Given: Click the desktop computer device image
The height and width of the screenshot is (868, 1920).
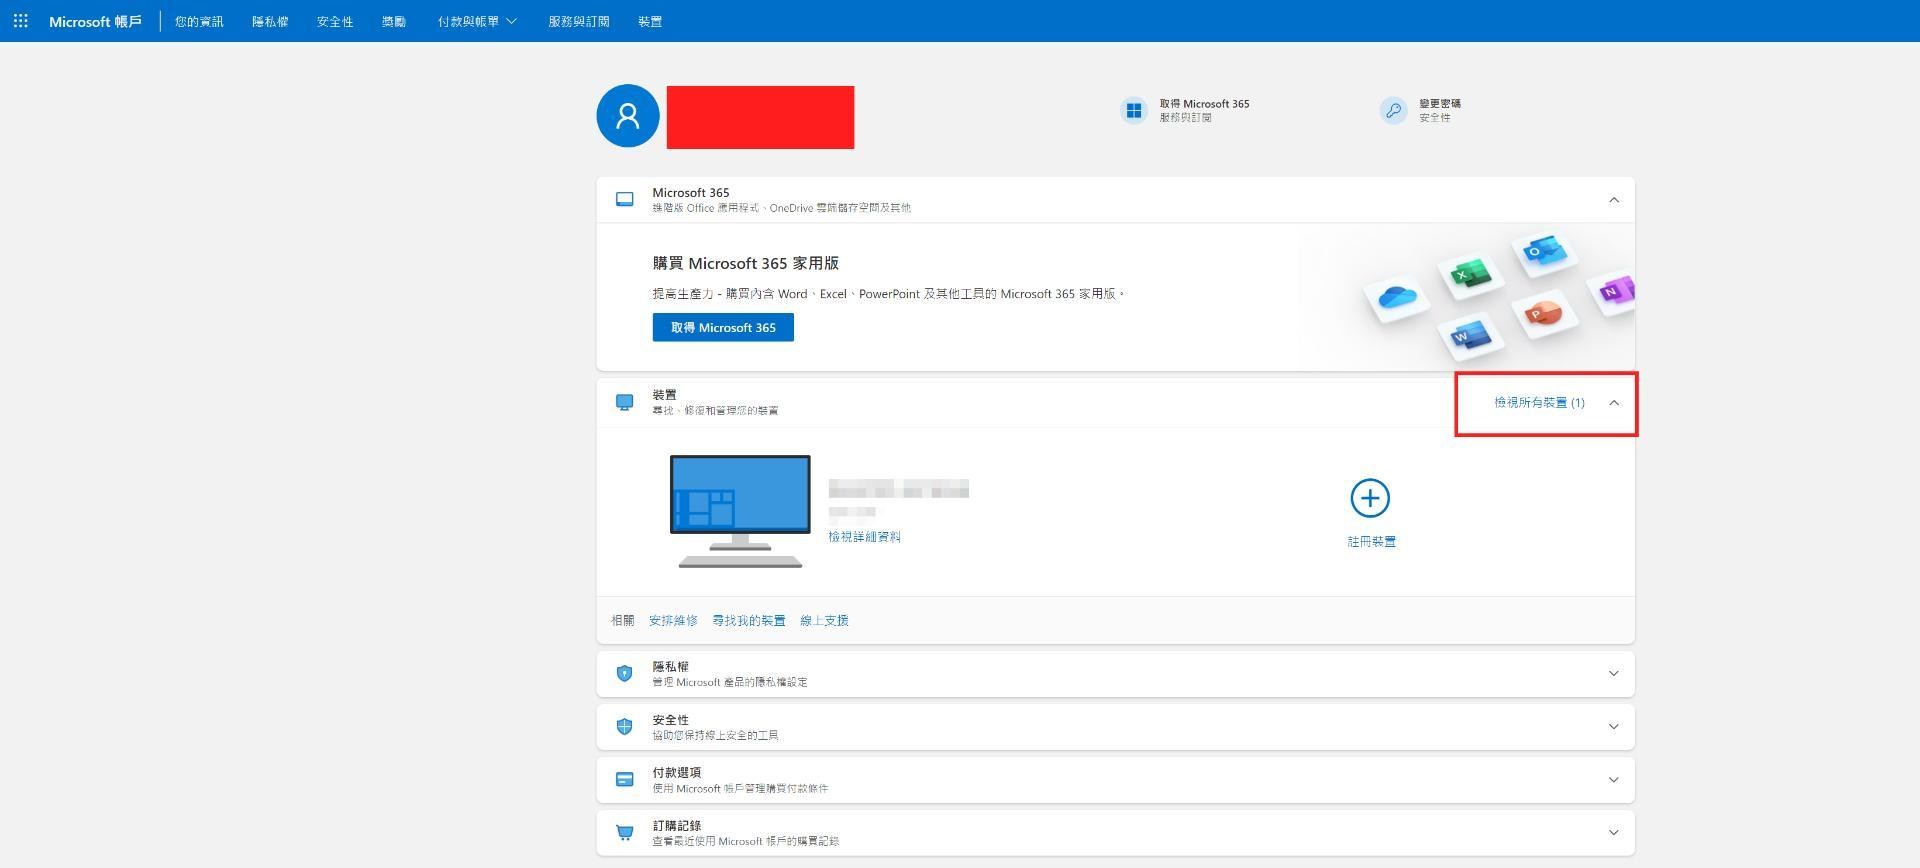Looking at the screenshot, I should [x=740, y=510].
